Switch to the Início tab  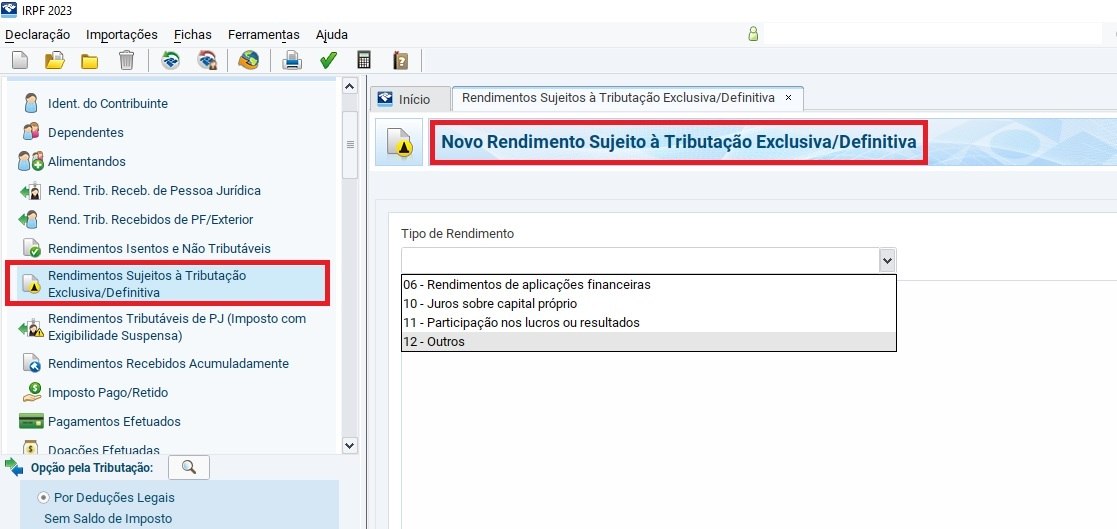click(405, 99)
